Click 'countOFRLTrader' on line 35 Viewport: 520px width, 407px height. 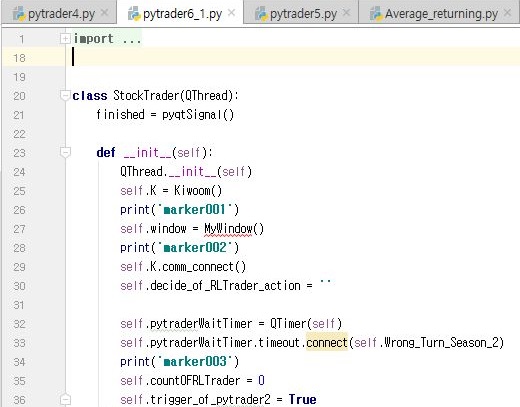tap(195, 381)
